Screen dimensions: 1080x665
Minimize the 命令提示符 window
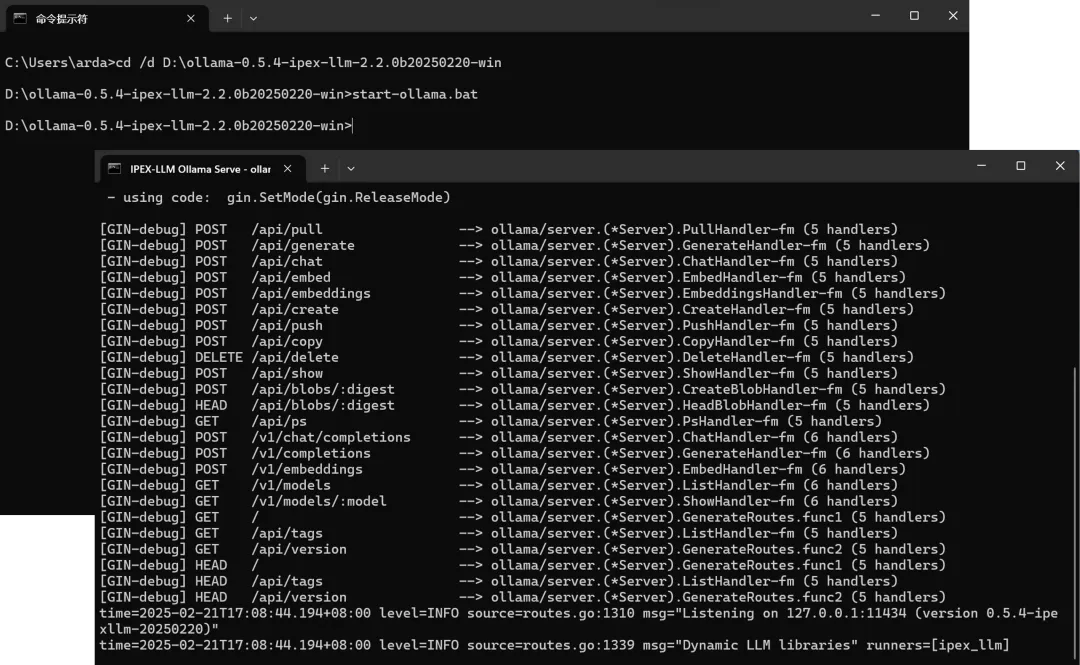pyautogui.click(x=876, y=16)
